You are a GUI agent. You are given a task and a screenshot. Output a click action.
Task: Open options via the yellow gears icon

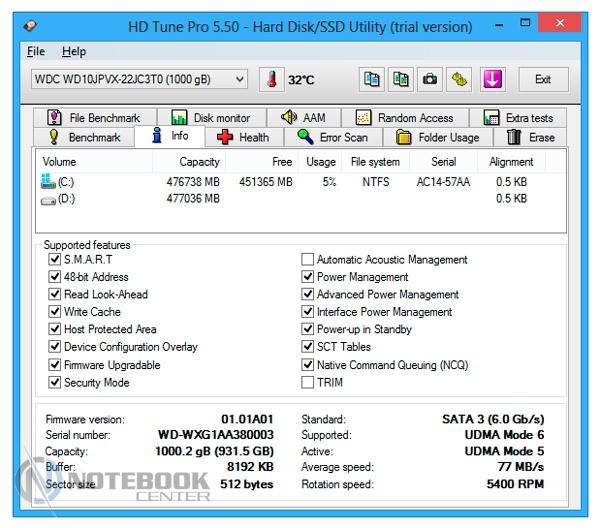tap(459, 80)
